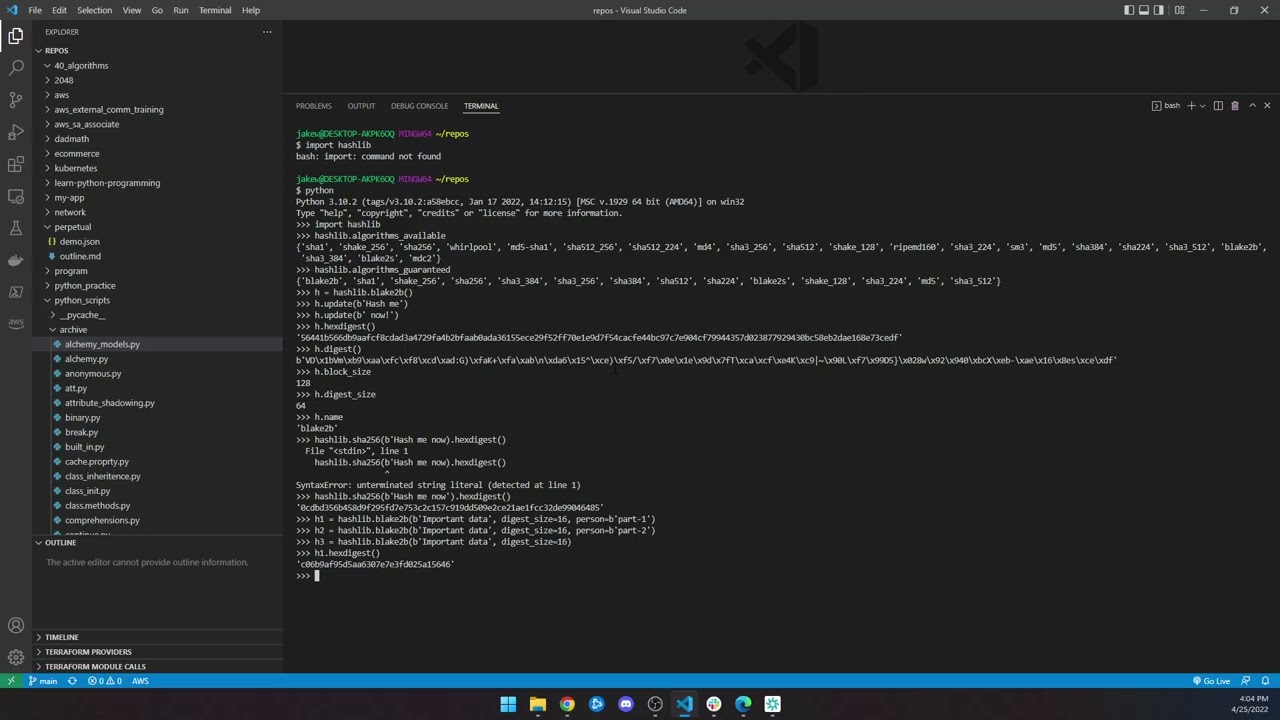This screenshot has height=720, width=1280.
Task: Click the feedback icon in status bar
Action: 1247,681
